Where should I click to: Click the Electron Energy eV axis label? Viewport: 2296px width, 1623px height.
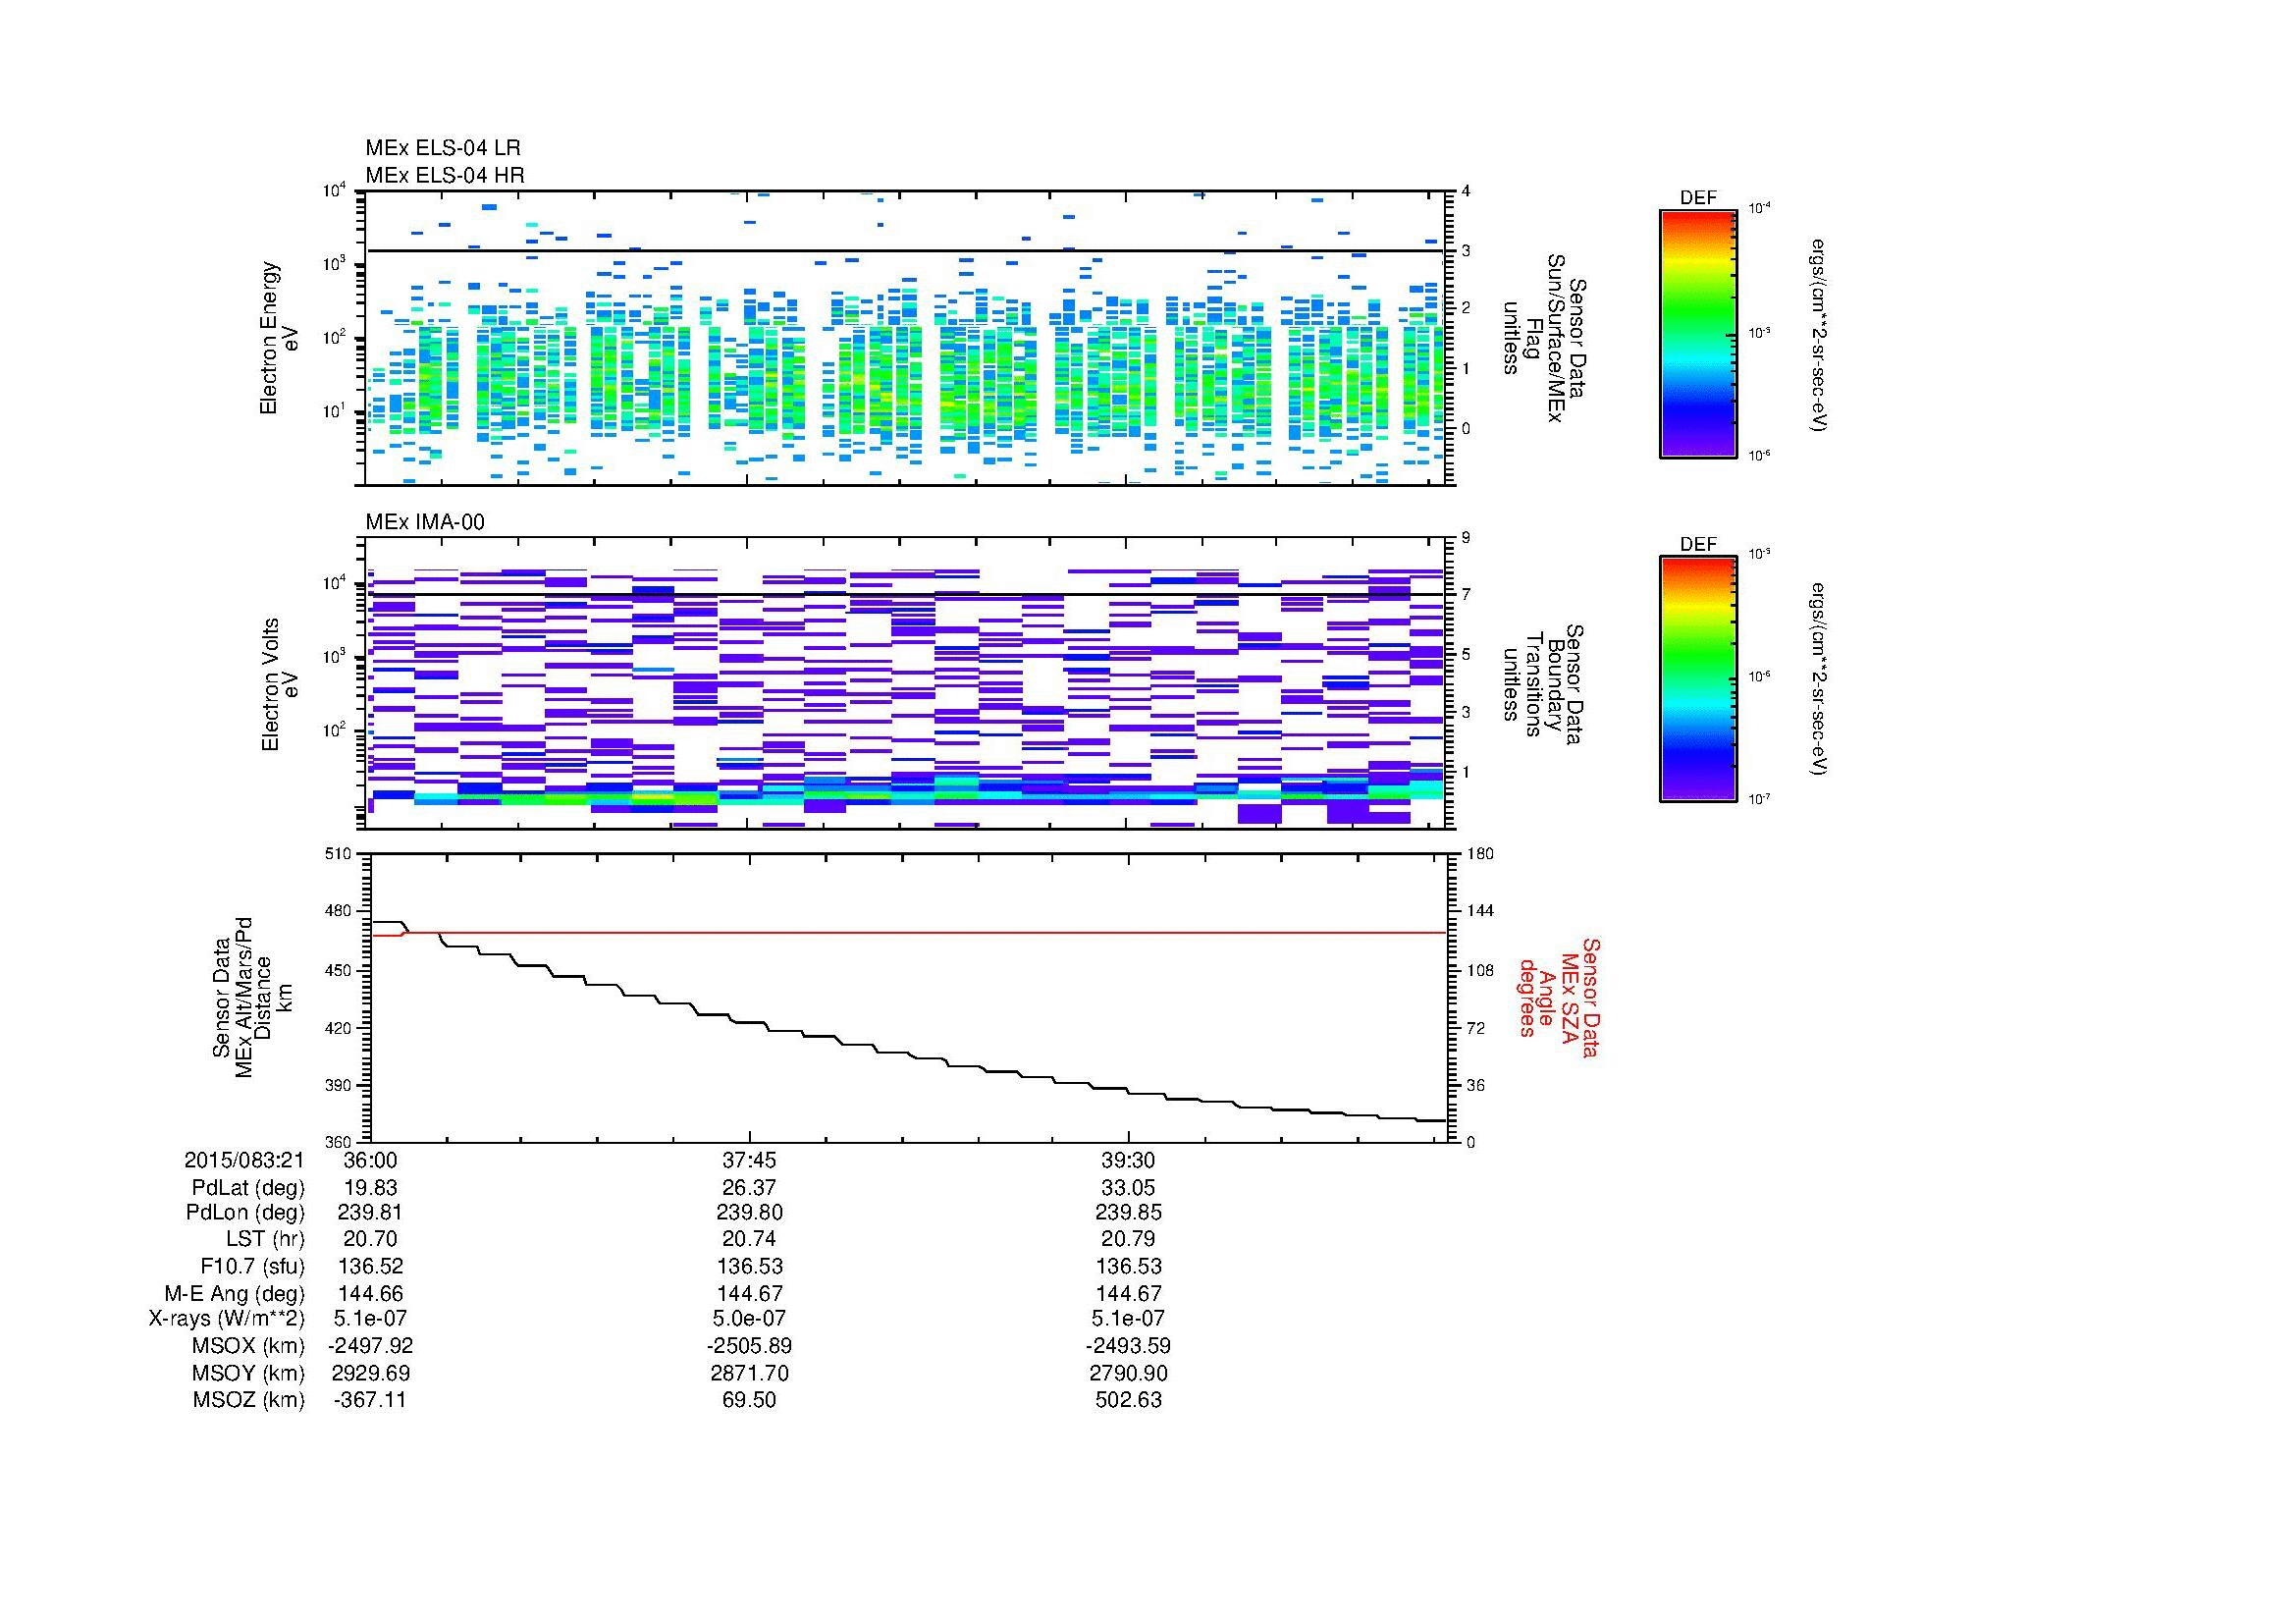coord(280,338)
